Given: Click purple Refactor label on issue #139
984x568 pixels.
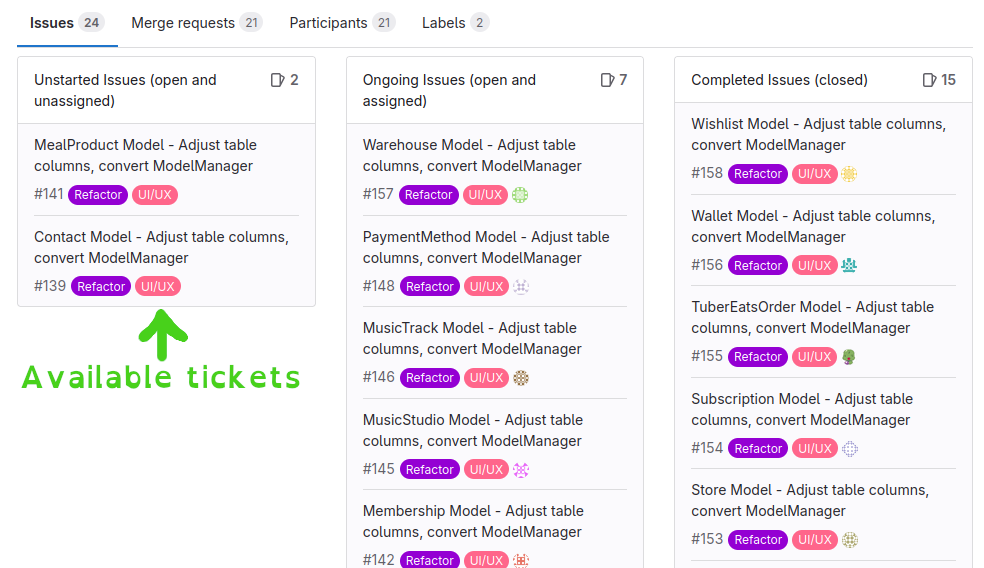Looking at the screenshot, I should 101,287.
